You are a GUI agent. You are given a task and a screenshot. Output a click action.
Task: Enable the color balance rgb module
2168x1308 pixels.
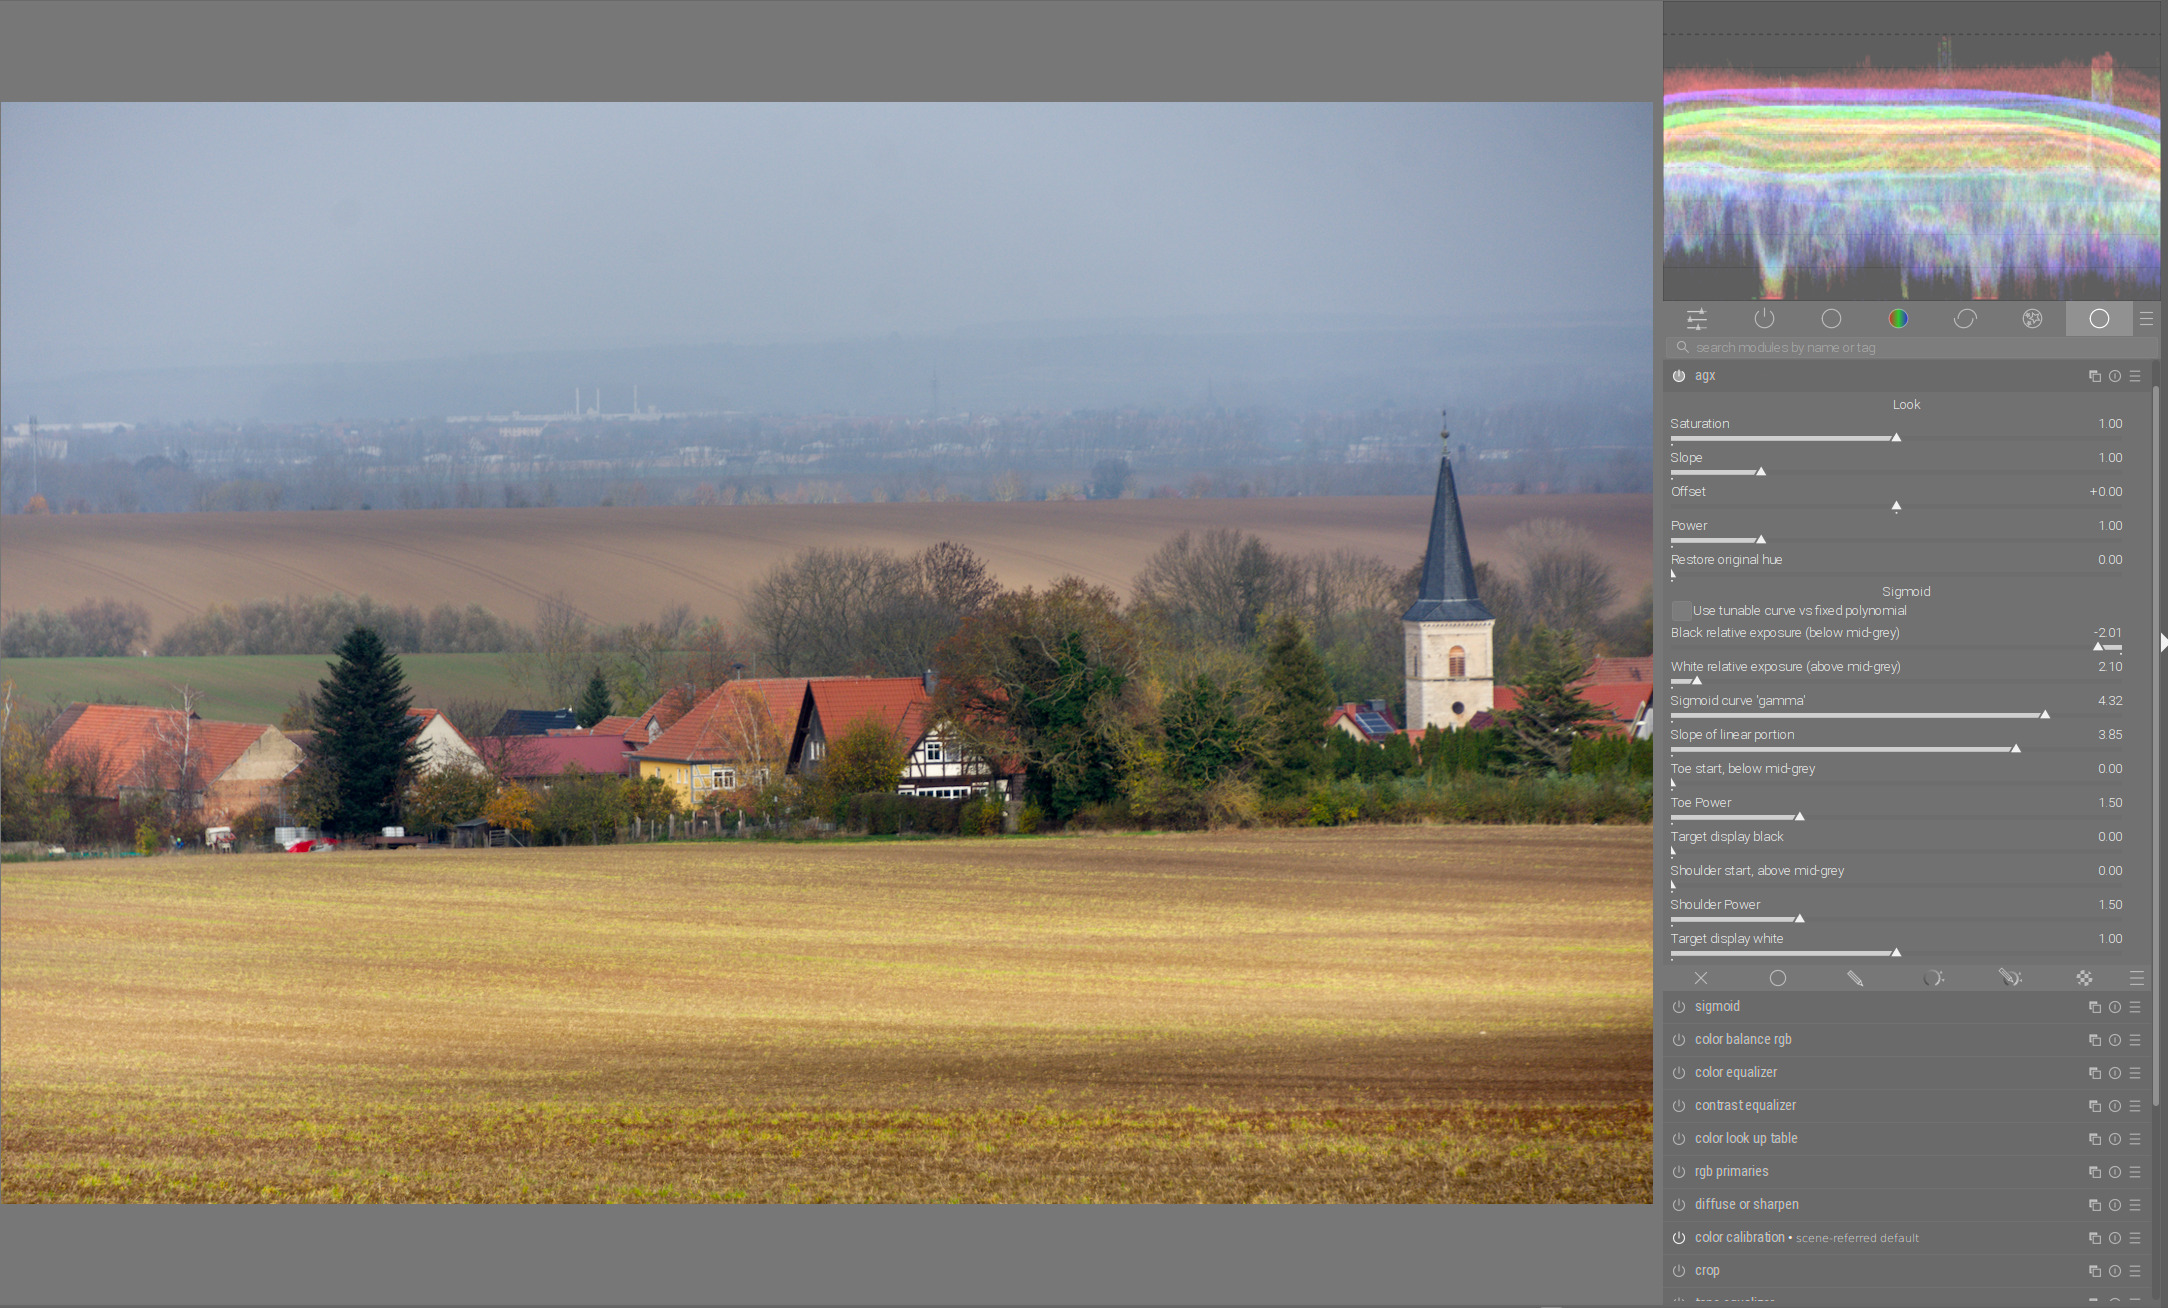click(x=1679, y=1040)
